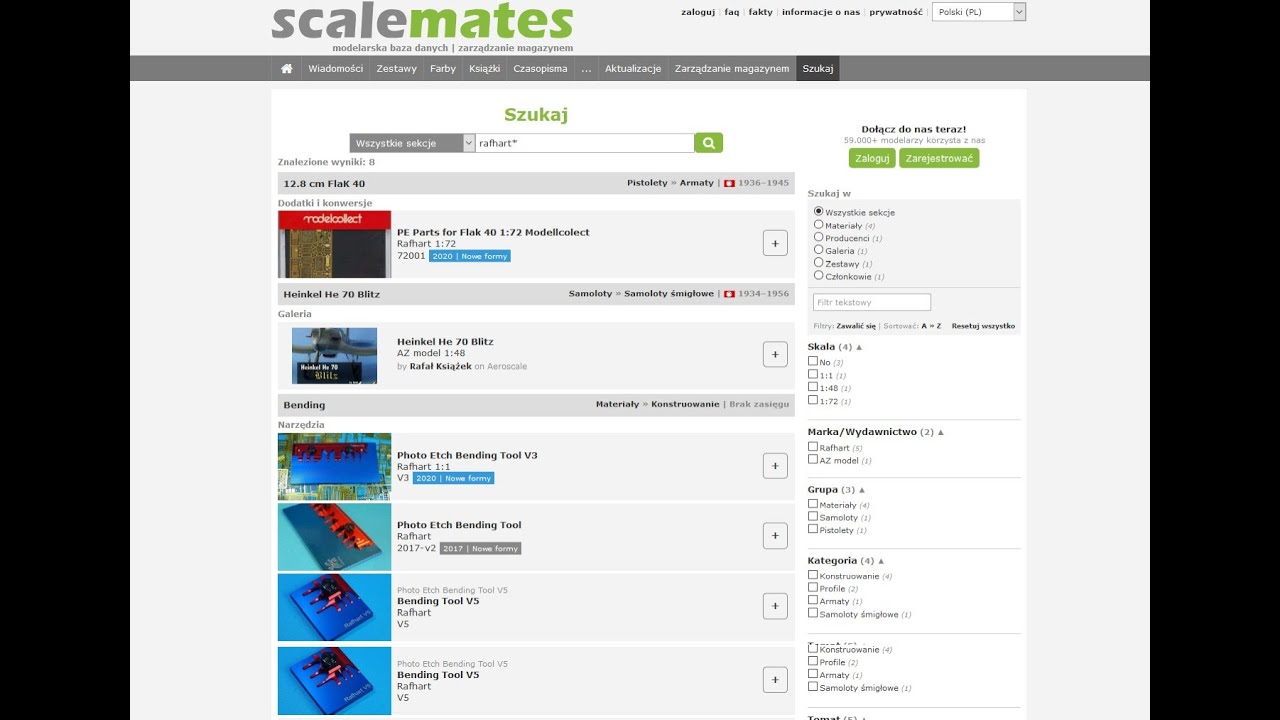Open the Aktualizacje menu
The width and height of the screenshot is (1280, 720).
(x=633, y=69)
